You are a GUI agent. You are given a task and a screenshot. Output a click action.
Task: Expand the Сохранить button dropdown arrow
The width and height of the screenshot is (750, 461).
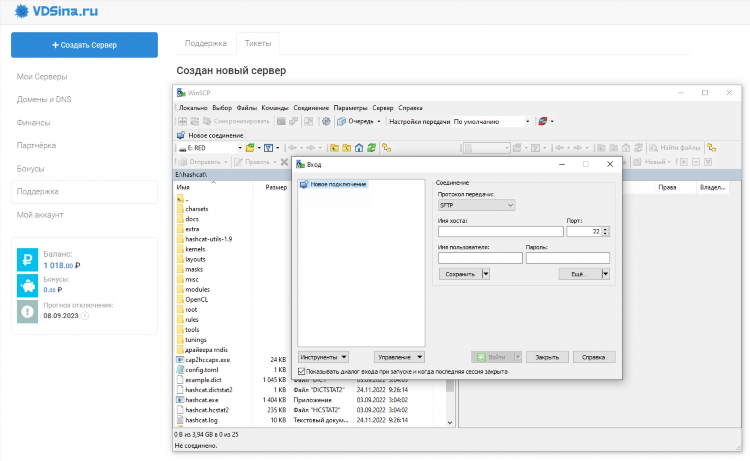(x=486, y=274)
